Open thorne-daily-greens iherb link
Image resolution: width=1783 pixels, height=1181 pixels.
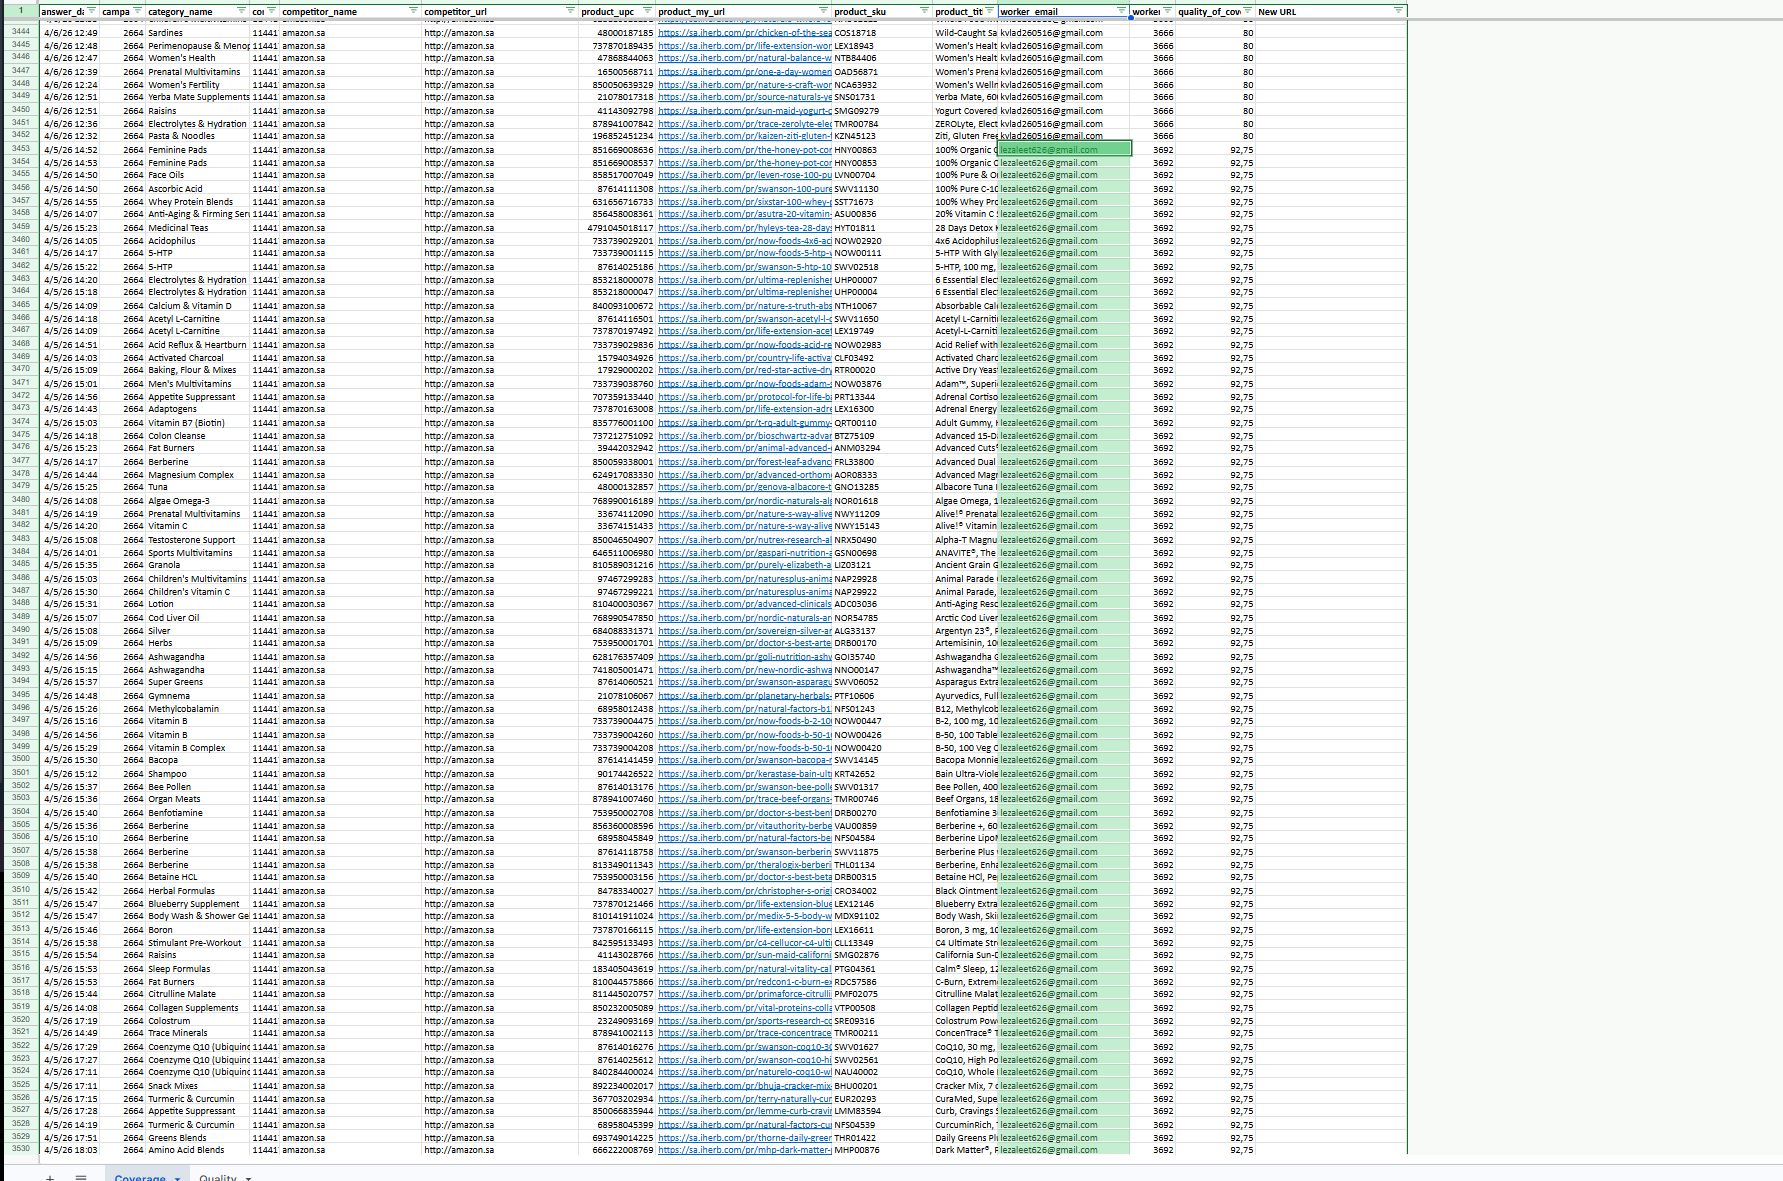[x=745, y=1137]
